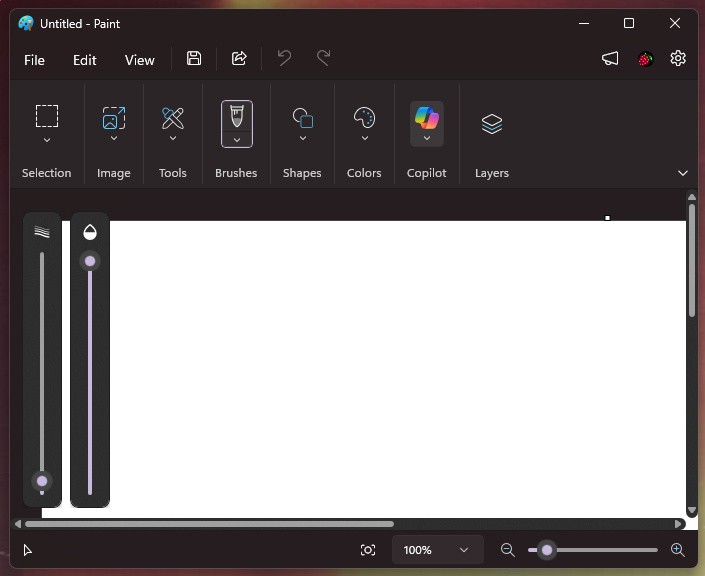Screen dimensions: 705x576
Task: Click the horizontal scrollbar right arrow
Action: click(x=678, y=524)
